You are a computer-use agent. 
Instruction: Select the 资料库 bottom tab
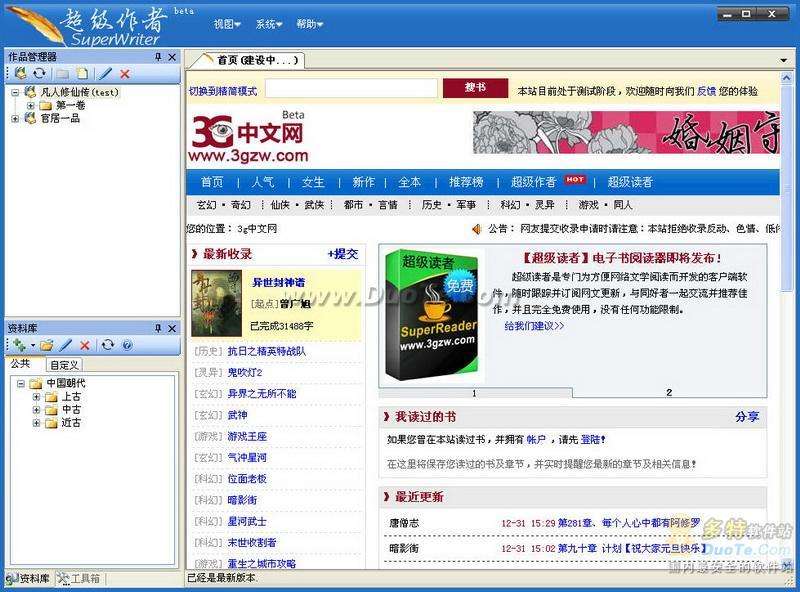29,579
